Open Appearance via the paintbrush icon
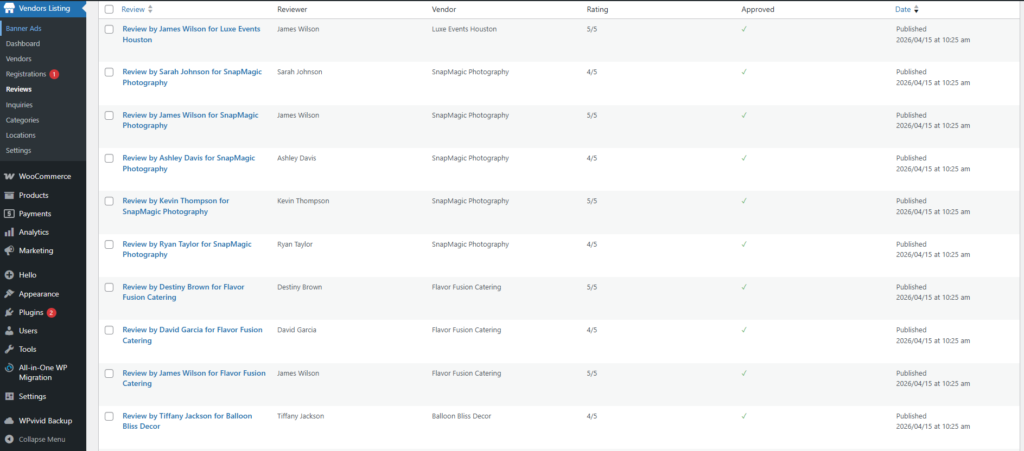The width and height of the screenshot is (1024, 451). tap(9, 294)
